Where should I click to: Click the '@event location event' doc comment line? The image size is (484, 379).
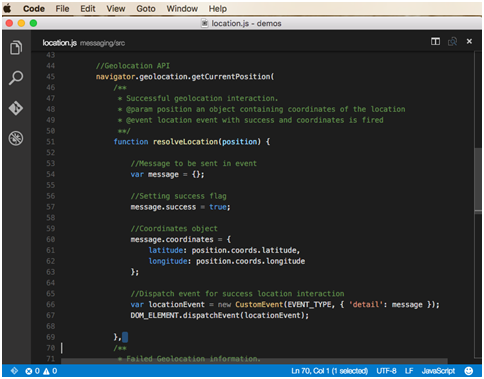(x=250, y=120)
